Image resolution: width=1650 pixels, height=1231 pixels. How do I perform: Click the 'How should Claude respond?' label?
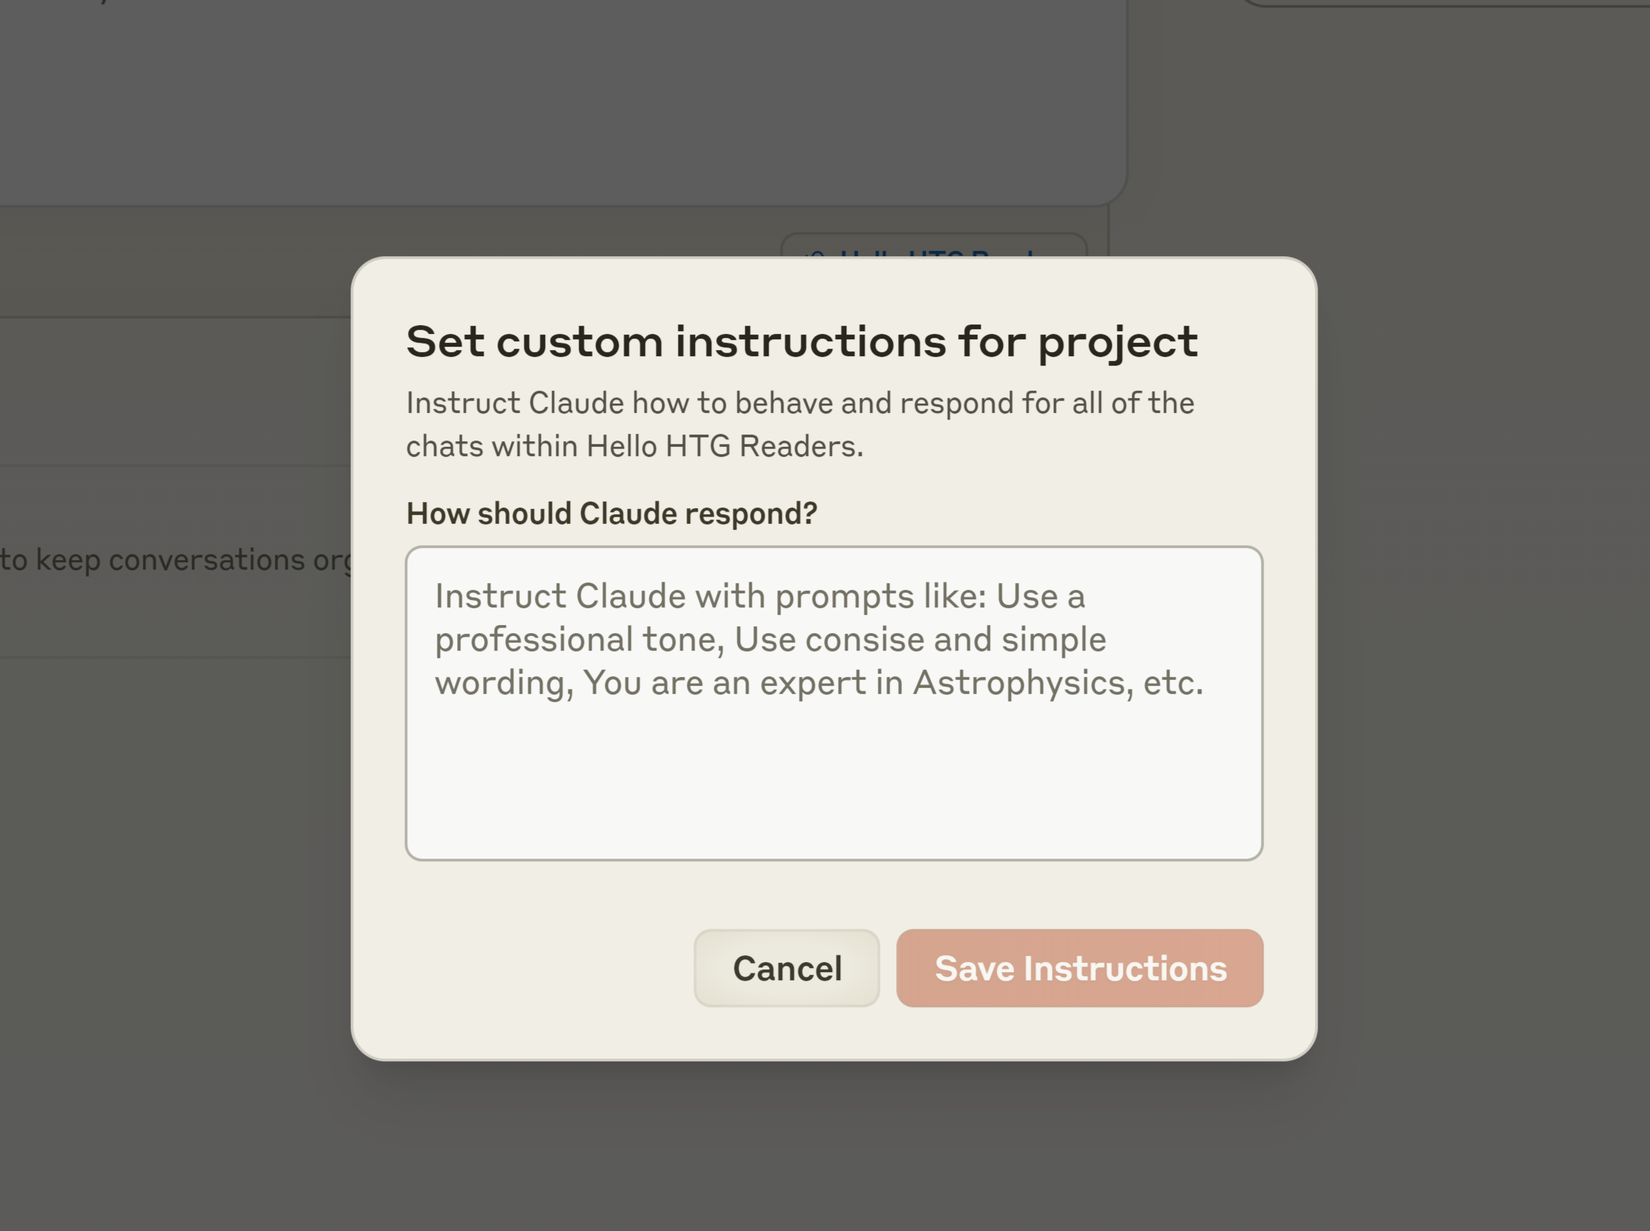coord(611,513)
